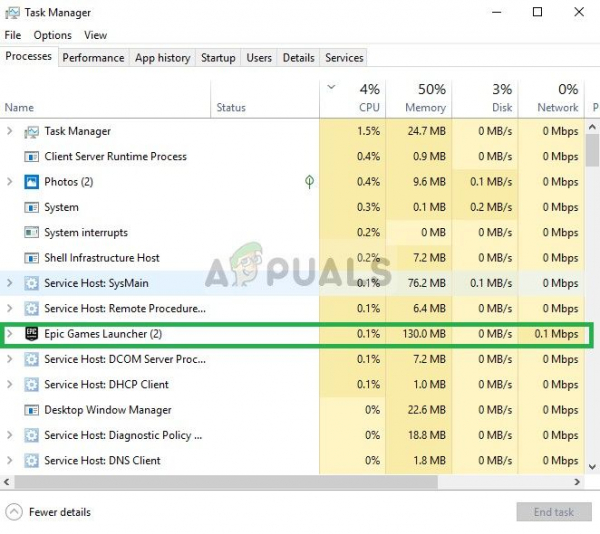Switch to the Users tab
Image resolution: width=600 pixels, height=534 pixels.
(259, 58)
